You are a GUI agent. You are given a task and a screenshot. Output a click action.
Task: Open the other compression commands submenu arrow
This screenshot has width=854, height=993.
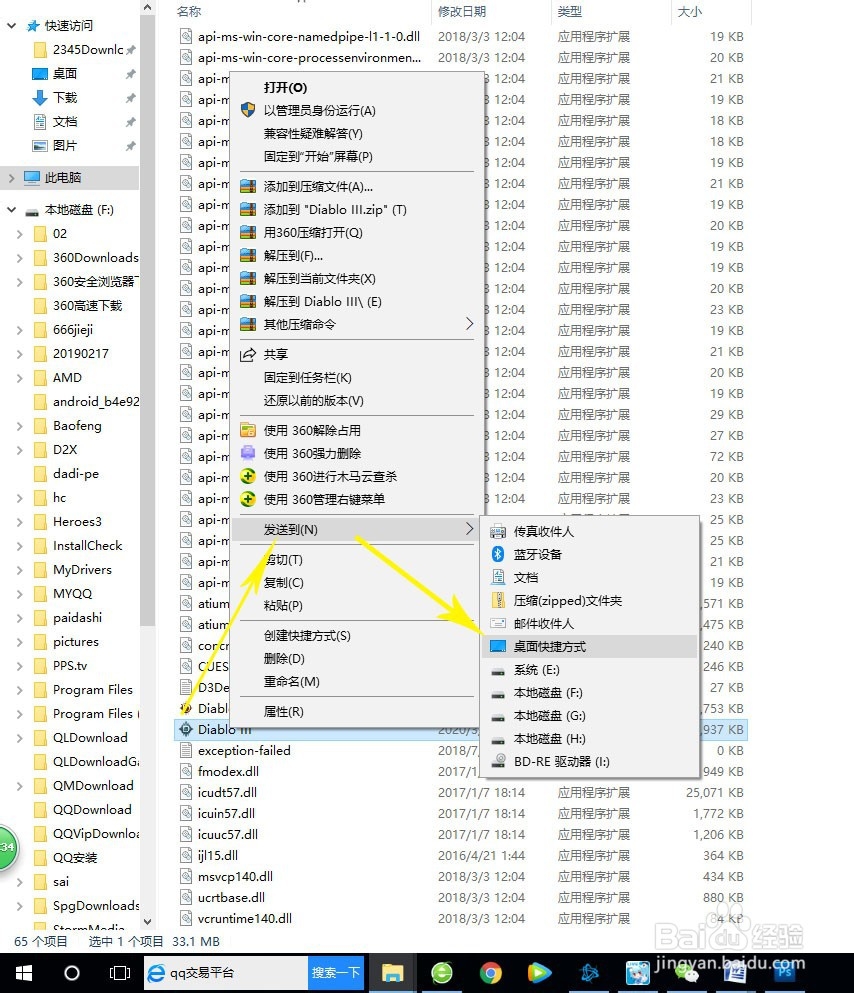[469, 324]
